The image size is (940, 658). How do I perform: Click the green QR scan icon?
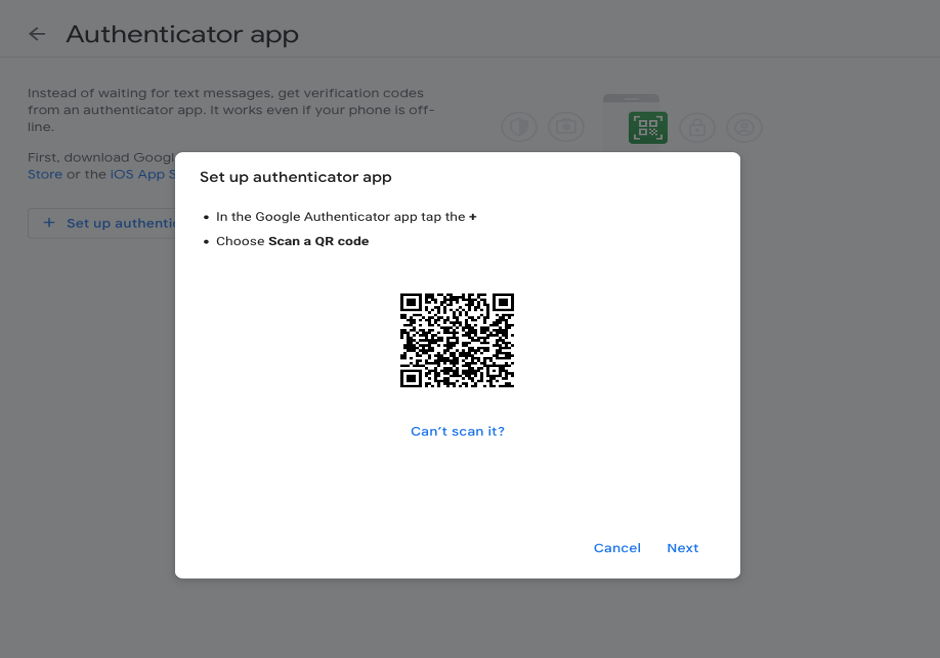click(x=647, y=127)
